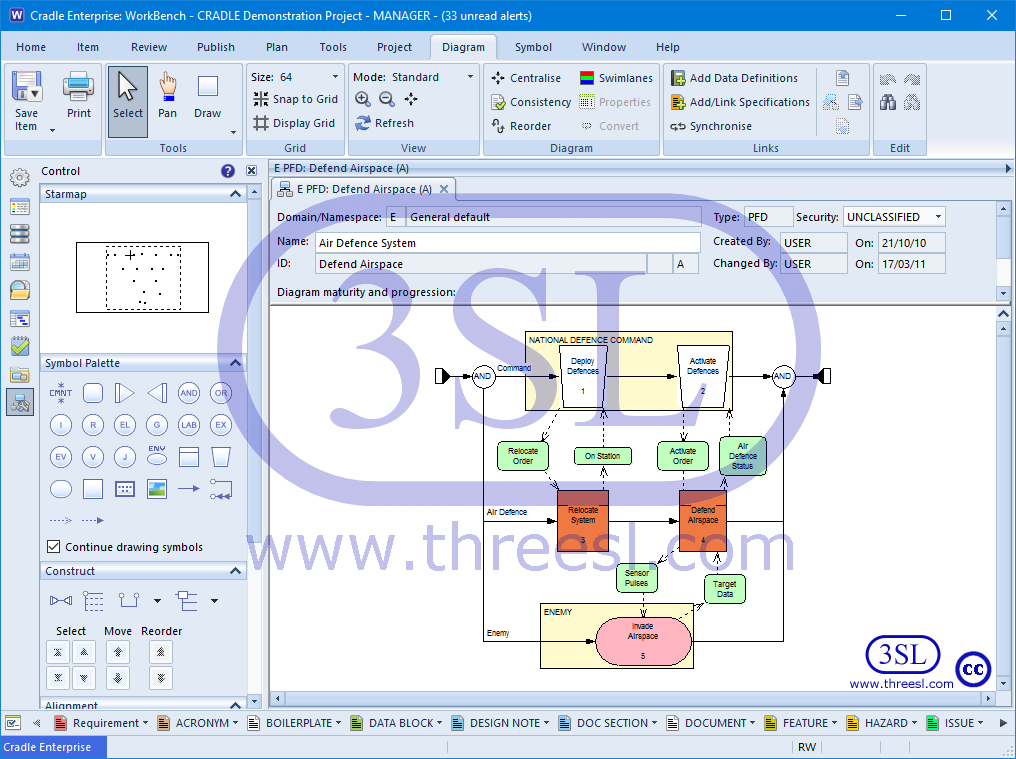This screenshot has width=1016, height=759.
Task: Click Synchronise links
Action: (x=711, y=126)
